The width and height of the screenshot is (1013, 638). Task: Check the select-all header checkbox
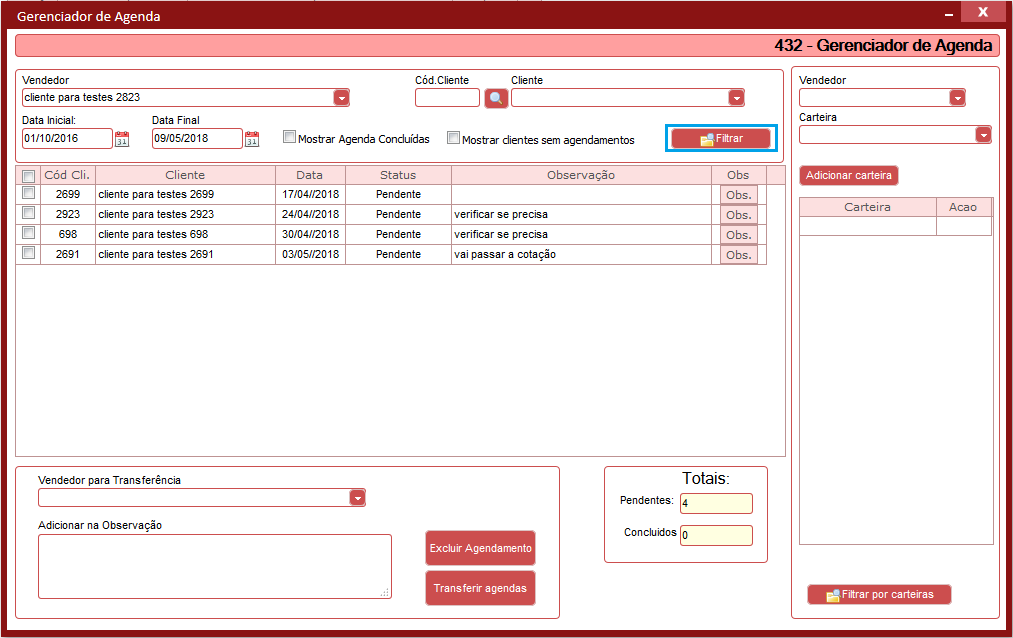tap(28, 176)
